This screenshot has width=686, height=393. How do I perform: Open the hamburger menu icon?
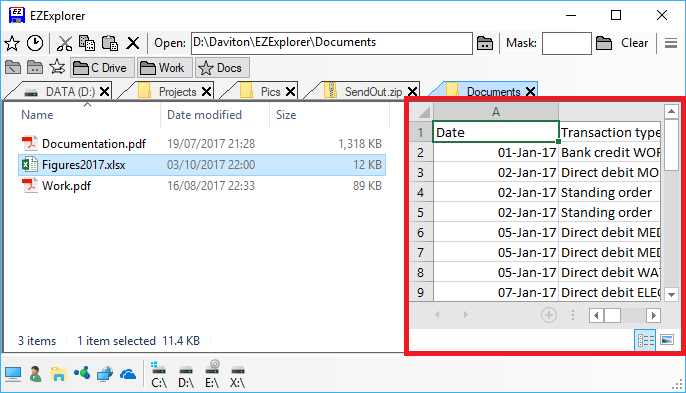671,43
